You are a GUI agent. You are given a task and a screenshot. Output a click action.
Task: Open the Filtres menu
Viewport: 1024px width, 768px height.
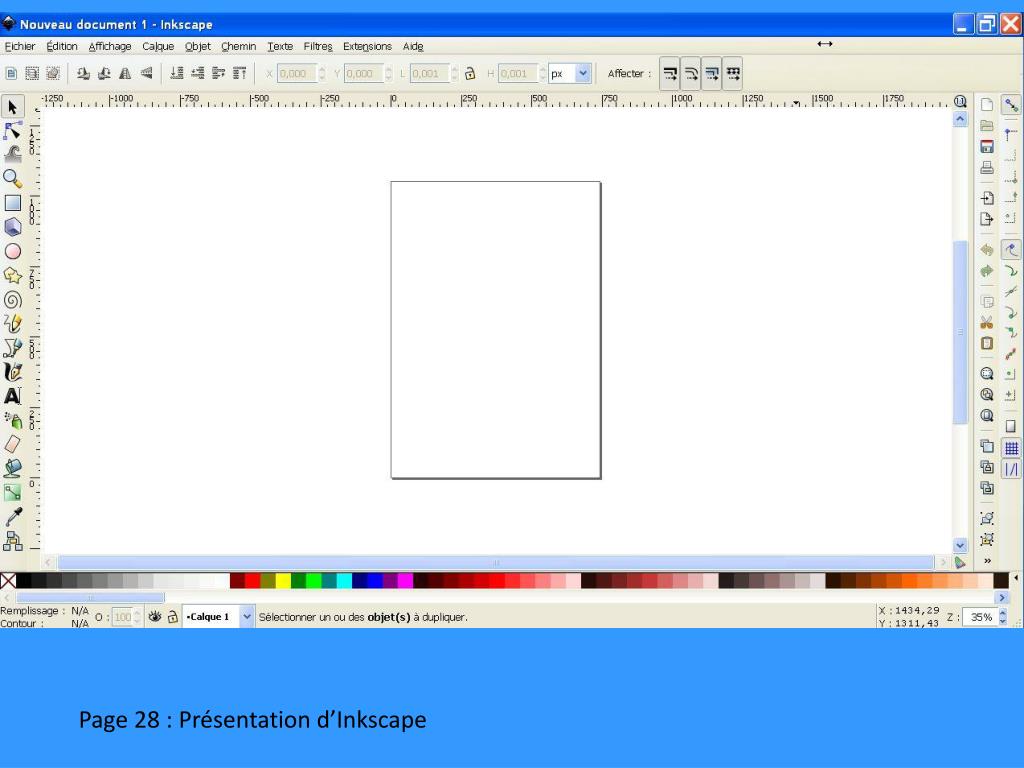click(318, 46)
